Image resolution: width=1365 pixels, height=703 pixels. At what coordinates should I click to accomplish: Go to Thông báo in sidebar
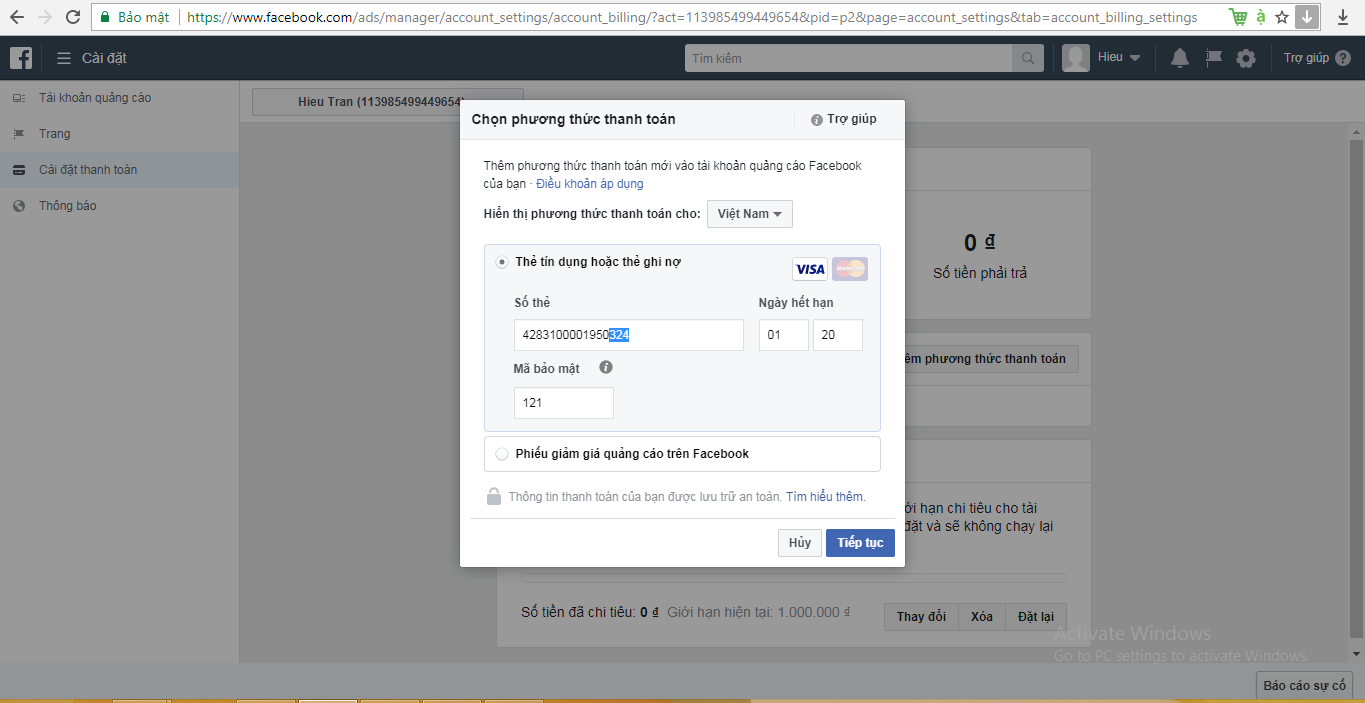click(x=68, y=206)
